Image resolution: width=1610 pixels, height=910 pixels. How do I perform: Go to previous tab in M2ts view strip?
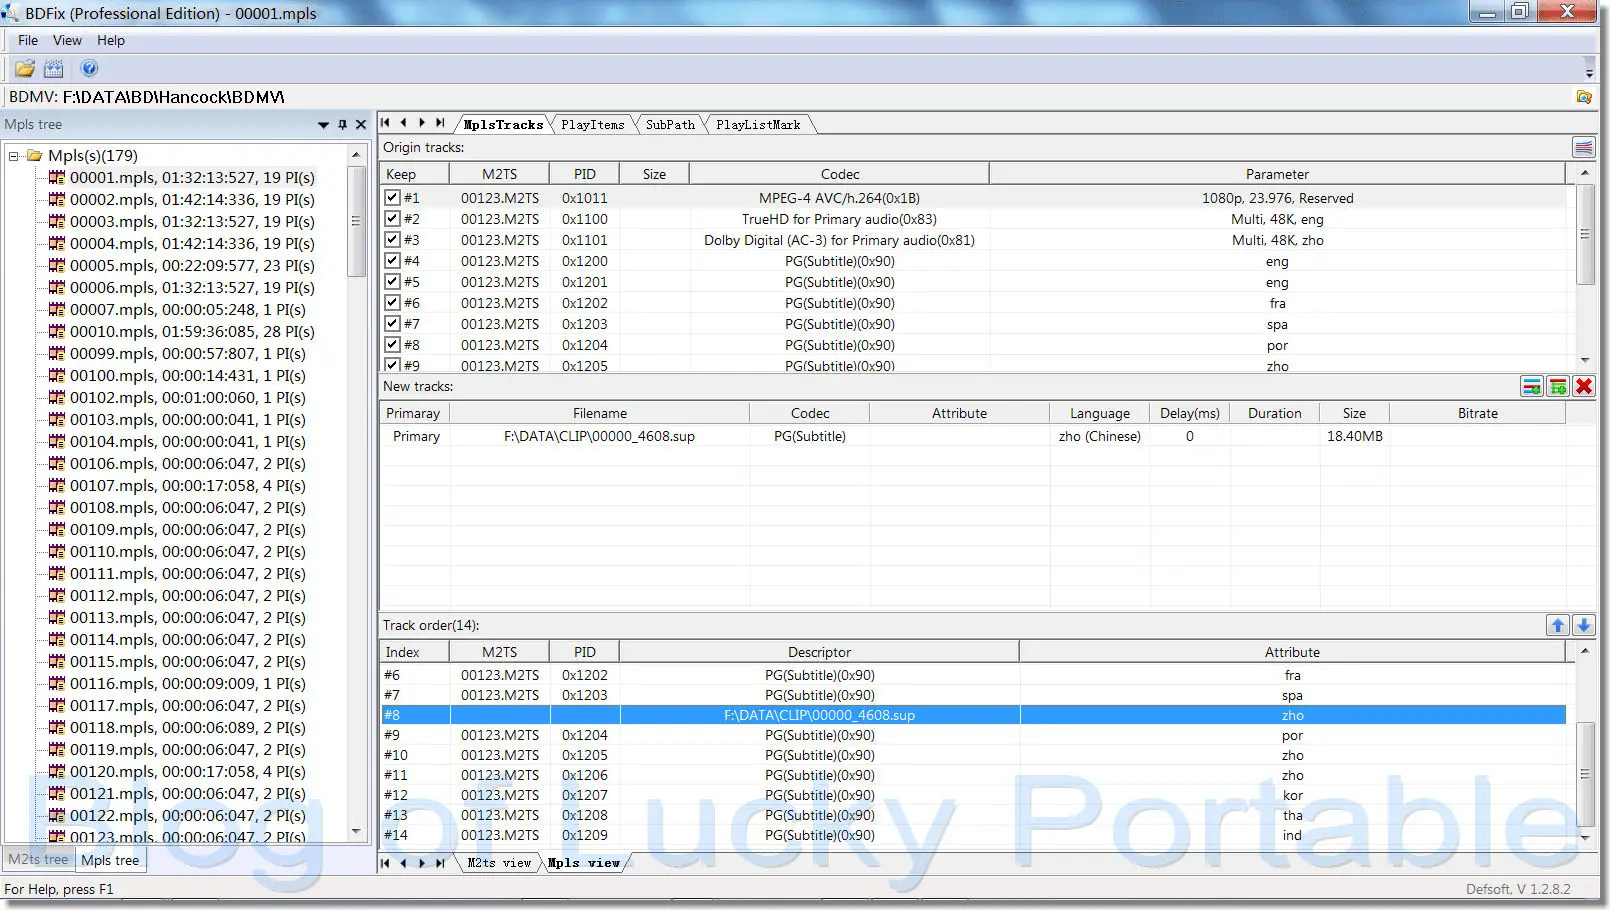[404, 863]
